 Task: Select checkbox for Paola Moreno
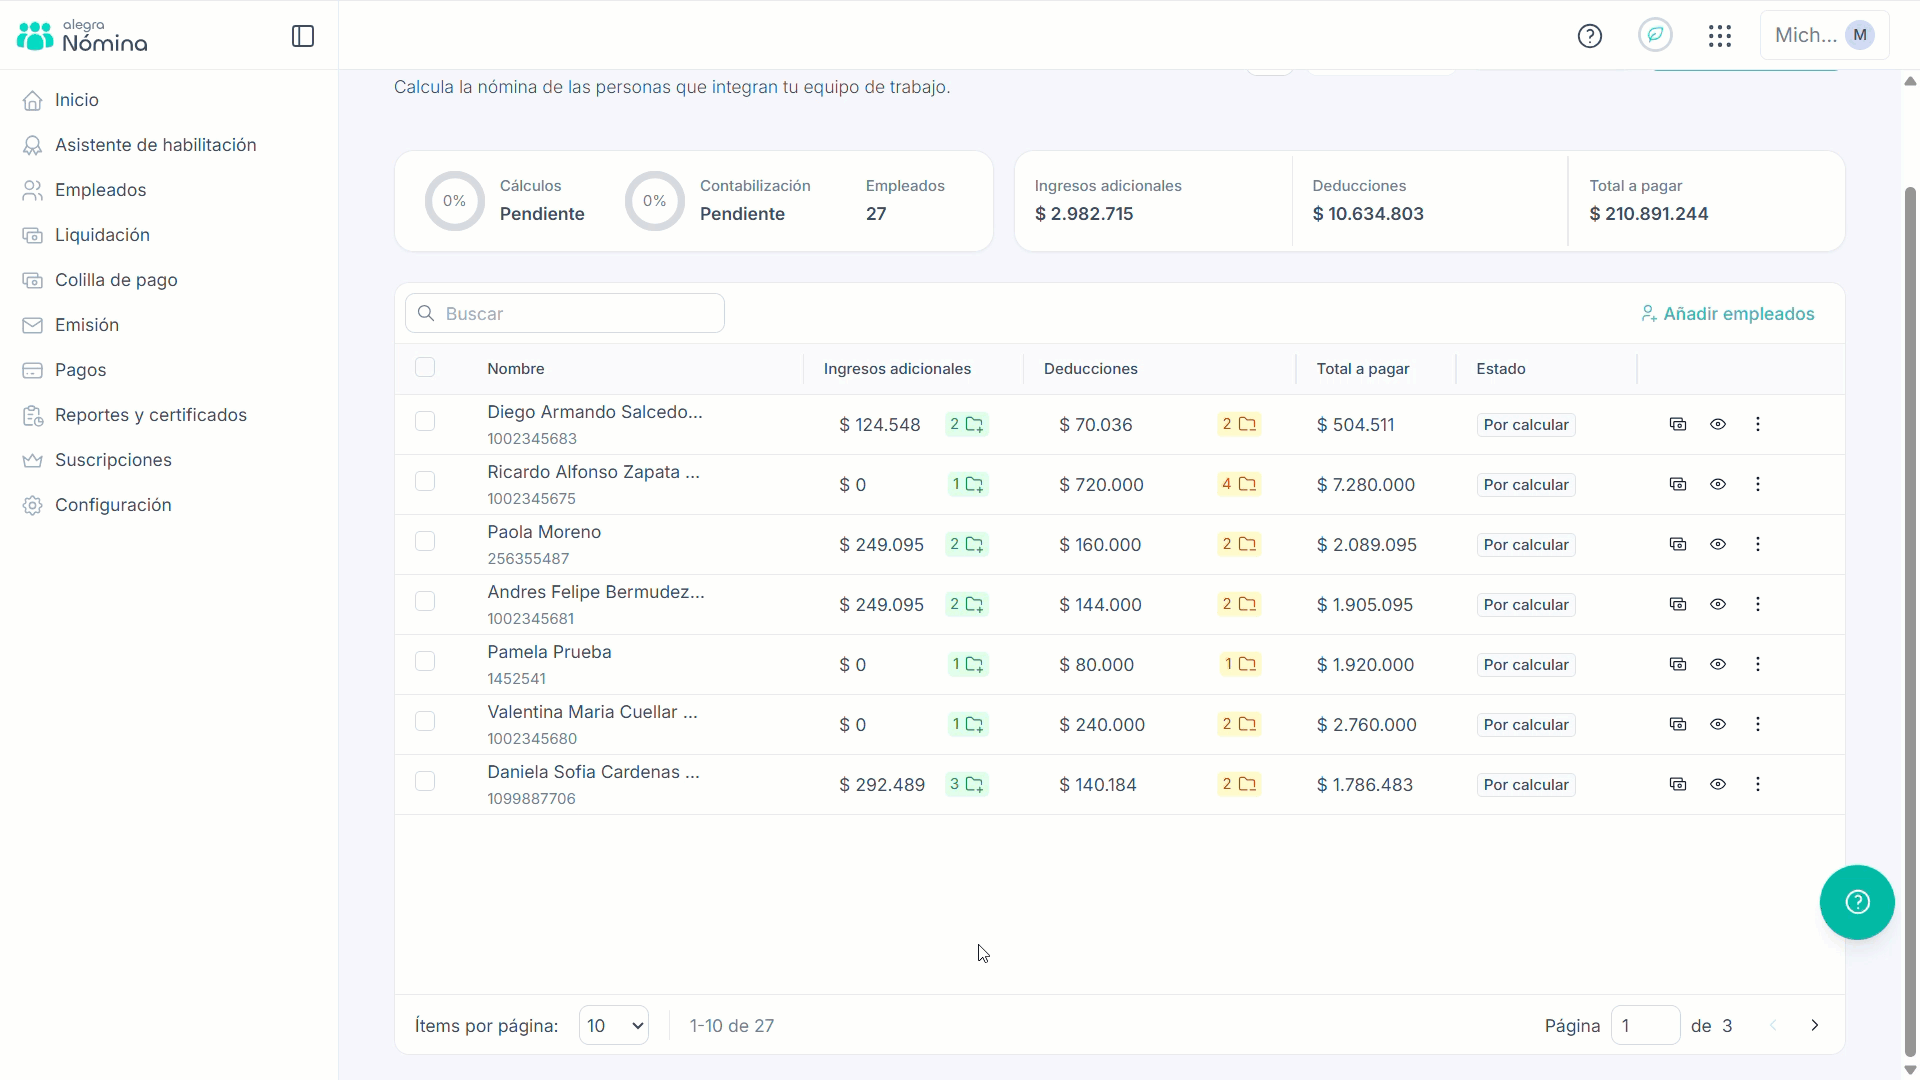coord(425,541)
